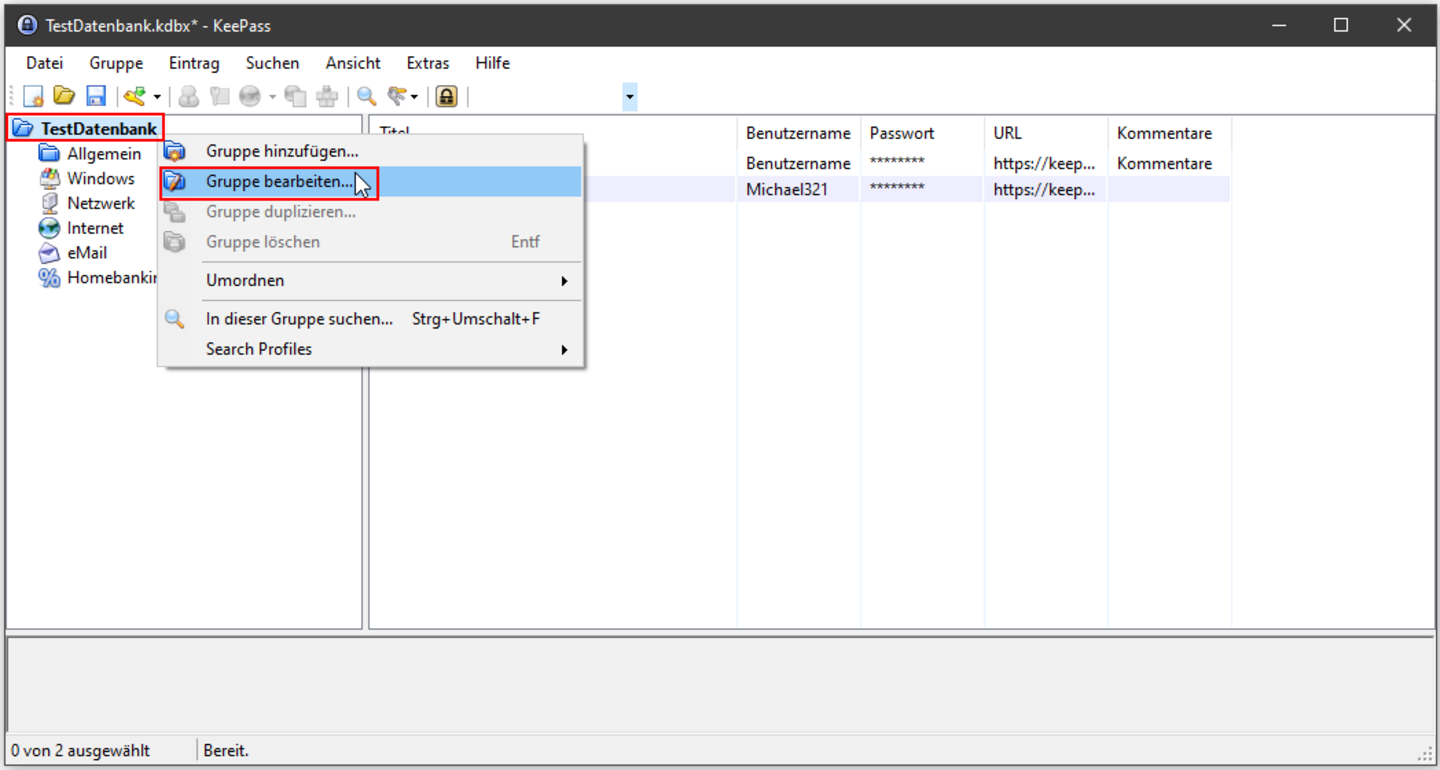Click the '0 von 2 ausgewählt' status text
The height and width of the screenshot is (770, 1440).
tap(80, 750)
